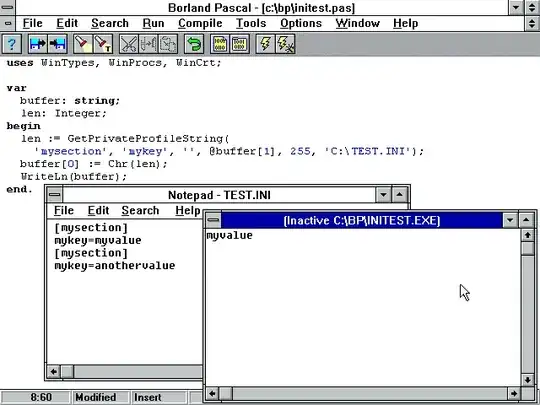The height and width of the screenshot is (405, 540).
Task: Click the 'C:\TEST.INI' string literal
Action: 368,151
